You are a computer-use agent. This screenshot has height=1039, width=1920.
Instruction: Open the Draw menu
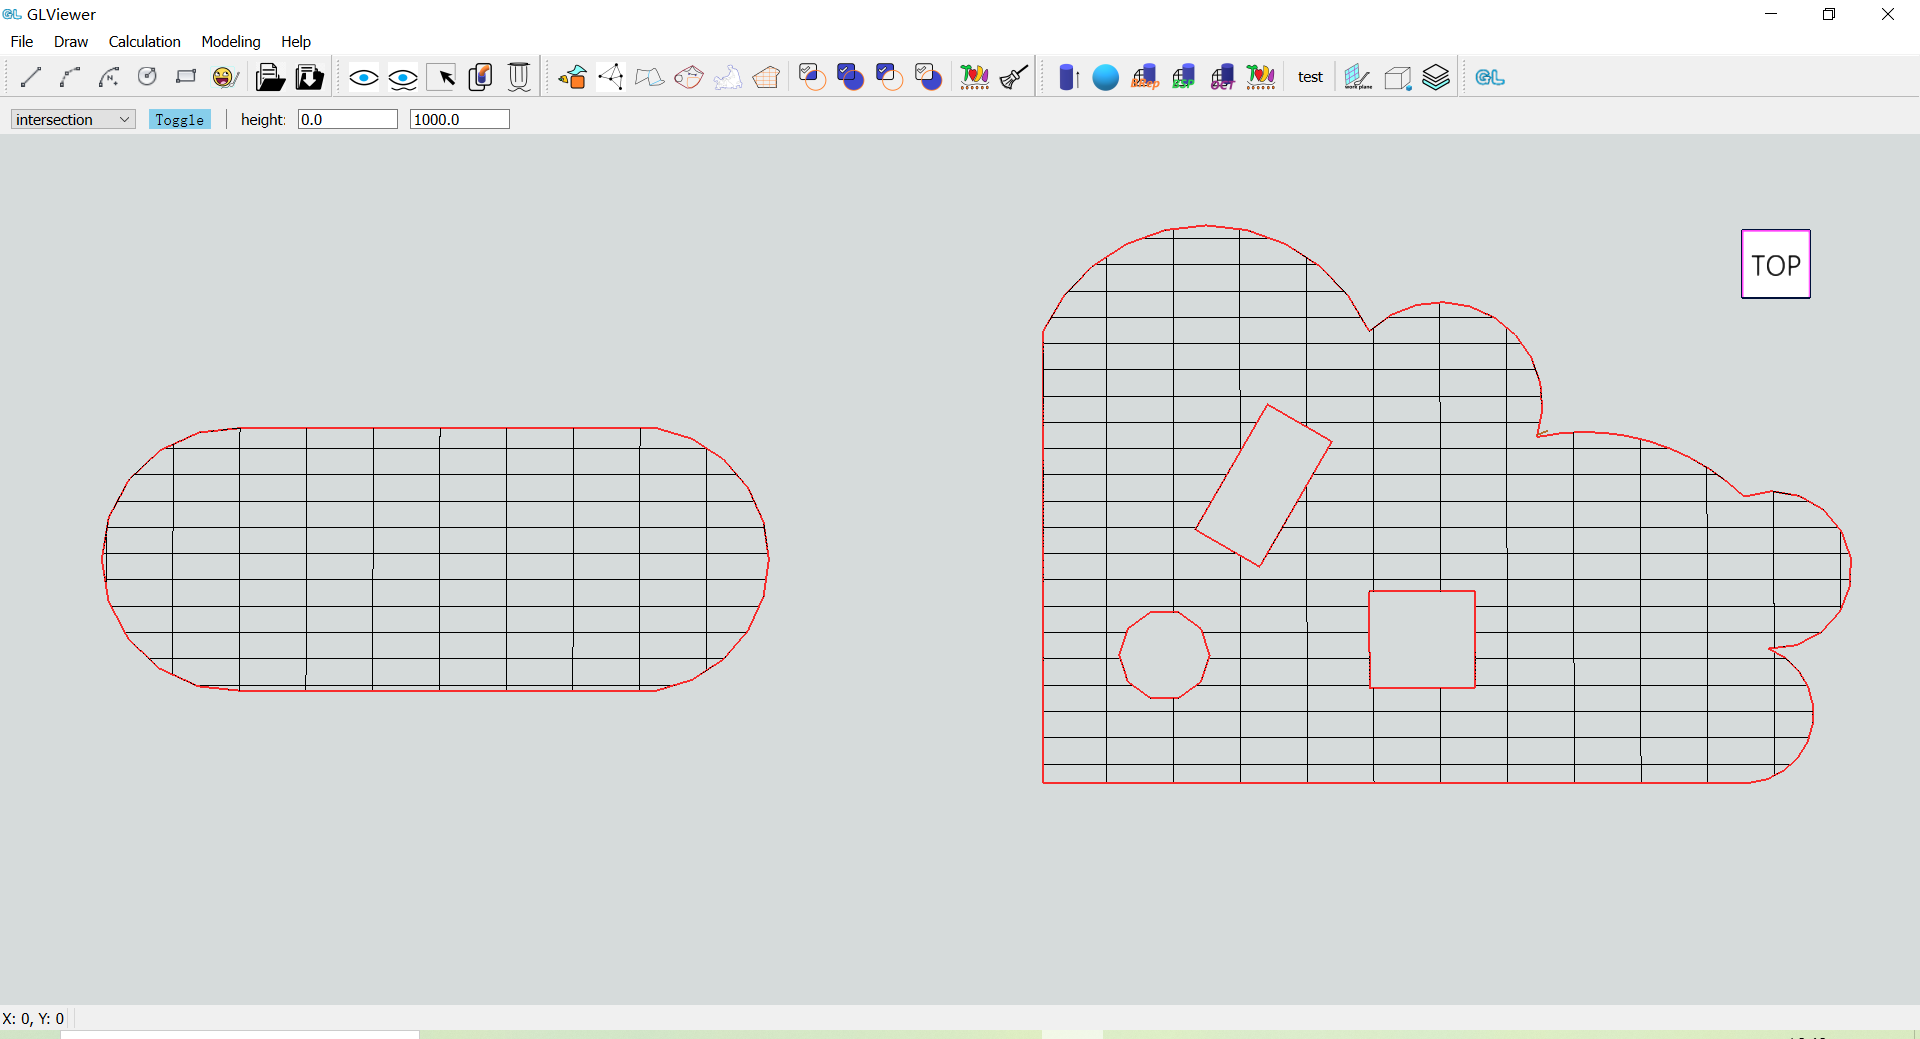click(70, 41)
